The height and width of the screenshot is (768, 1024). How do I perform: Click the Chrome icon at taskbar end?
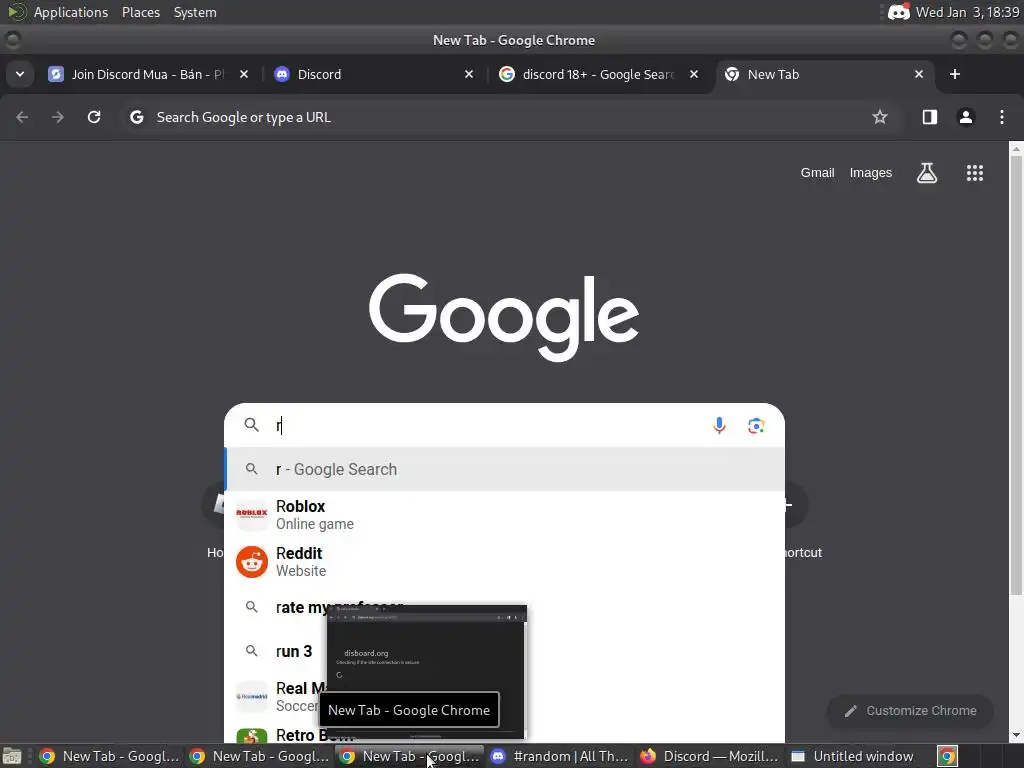pyautogui.click(x=947, y=756)
